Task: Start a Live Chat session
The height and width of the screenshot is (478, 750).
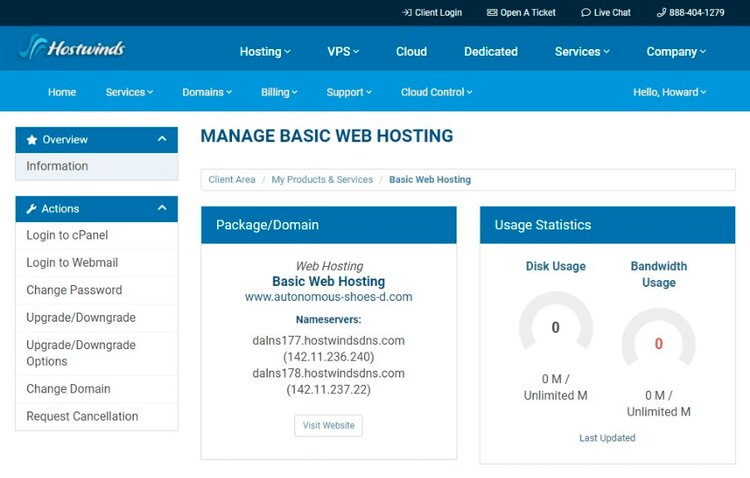Action: 606,12
